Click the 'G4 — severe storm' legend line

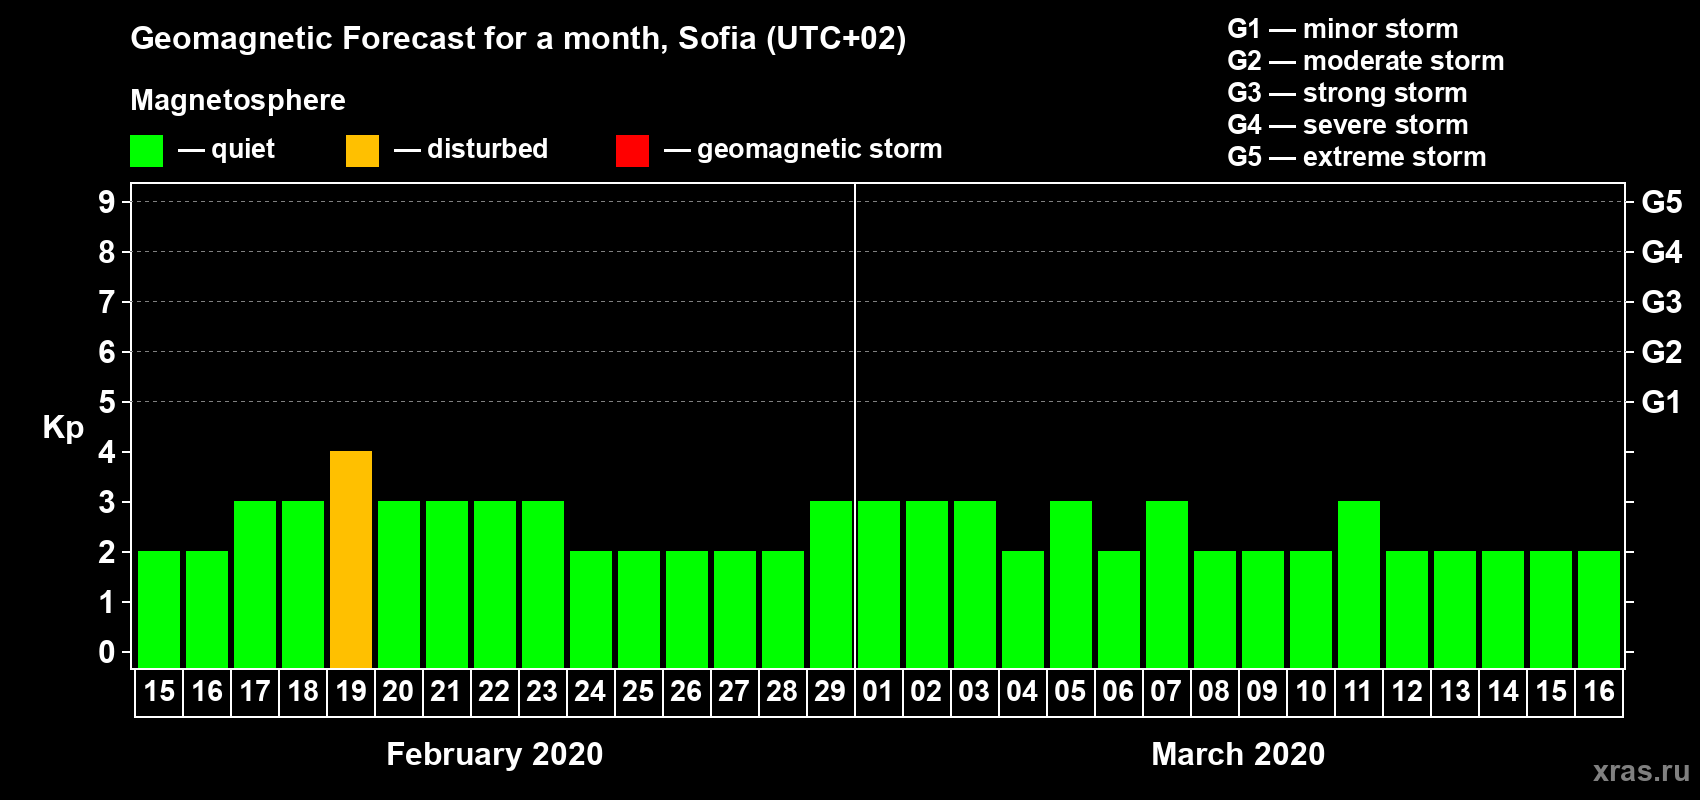[x=1348, y=125]
